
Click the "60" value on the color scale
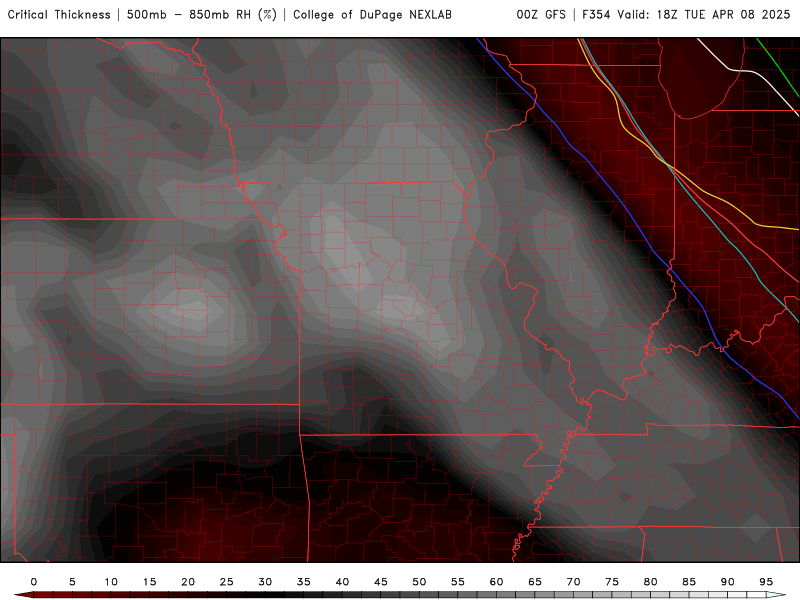tap(496, 582)
